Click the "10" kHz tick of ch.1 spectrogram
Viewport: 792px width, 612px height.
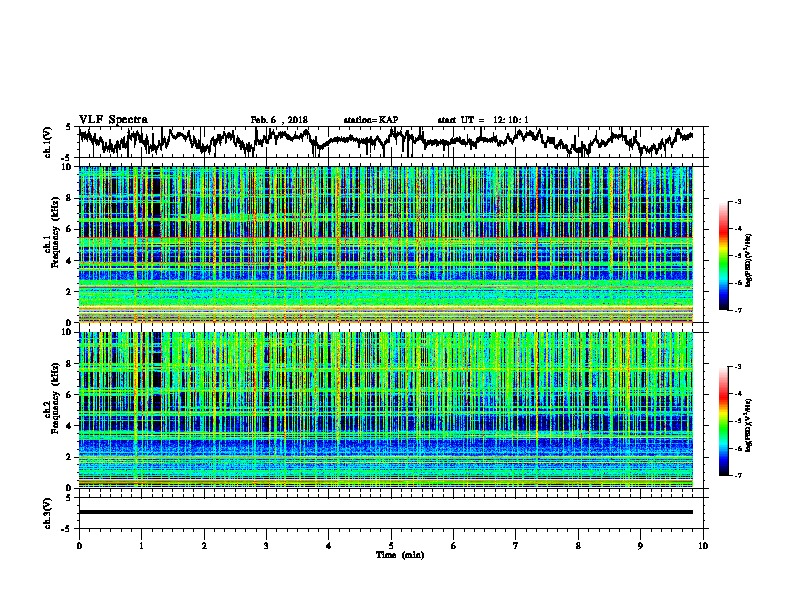[68, 167]
